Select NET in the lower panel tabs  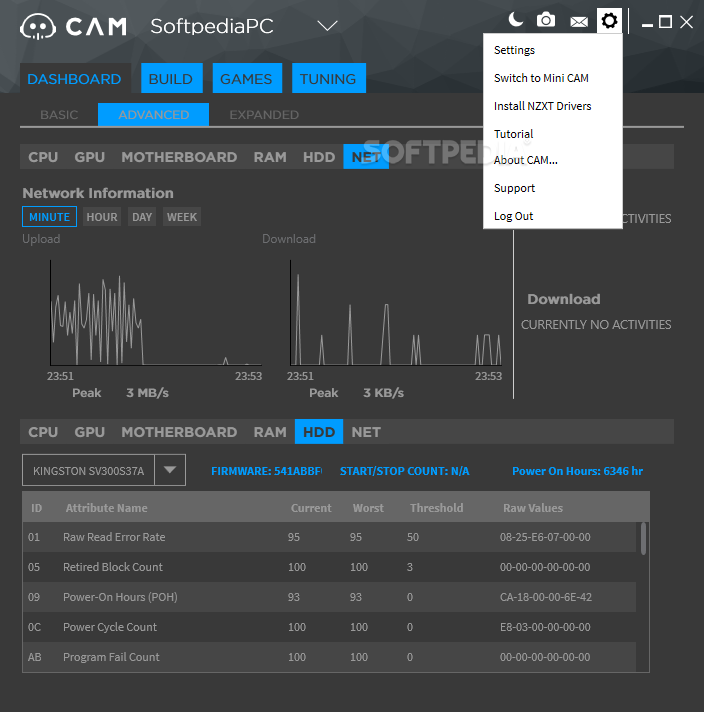366,432
